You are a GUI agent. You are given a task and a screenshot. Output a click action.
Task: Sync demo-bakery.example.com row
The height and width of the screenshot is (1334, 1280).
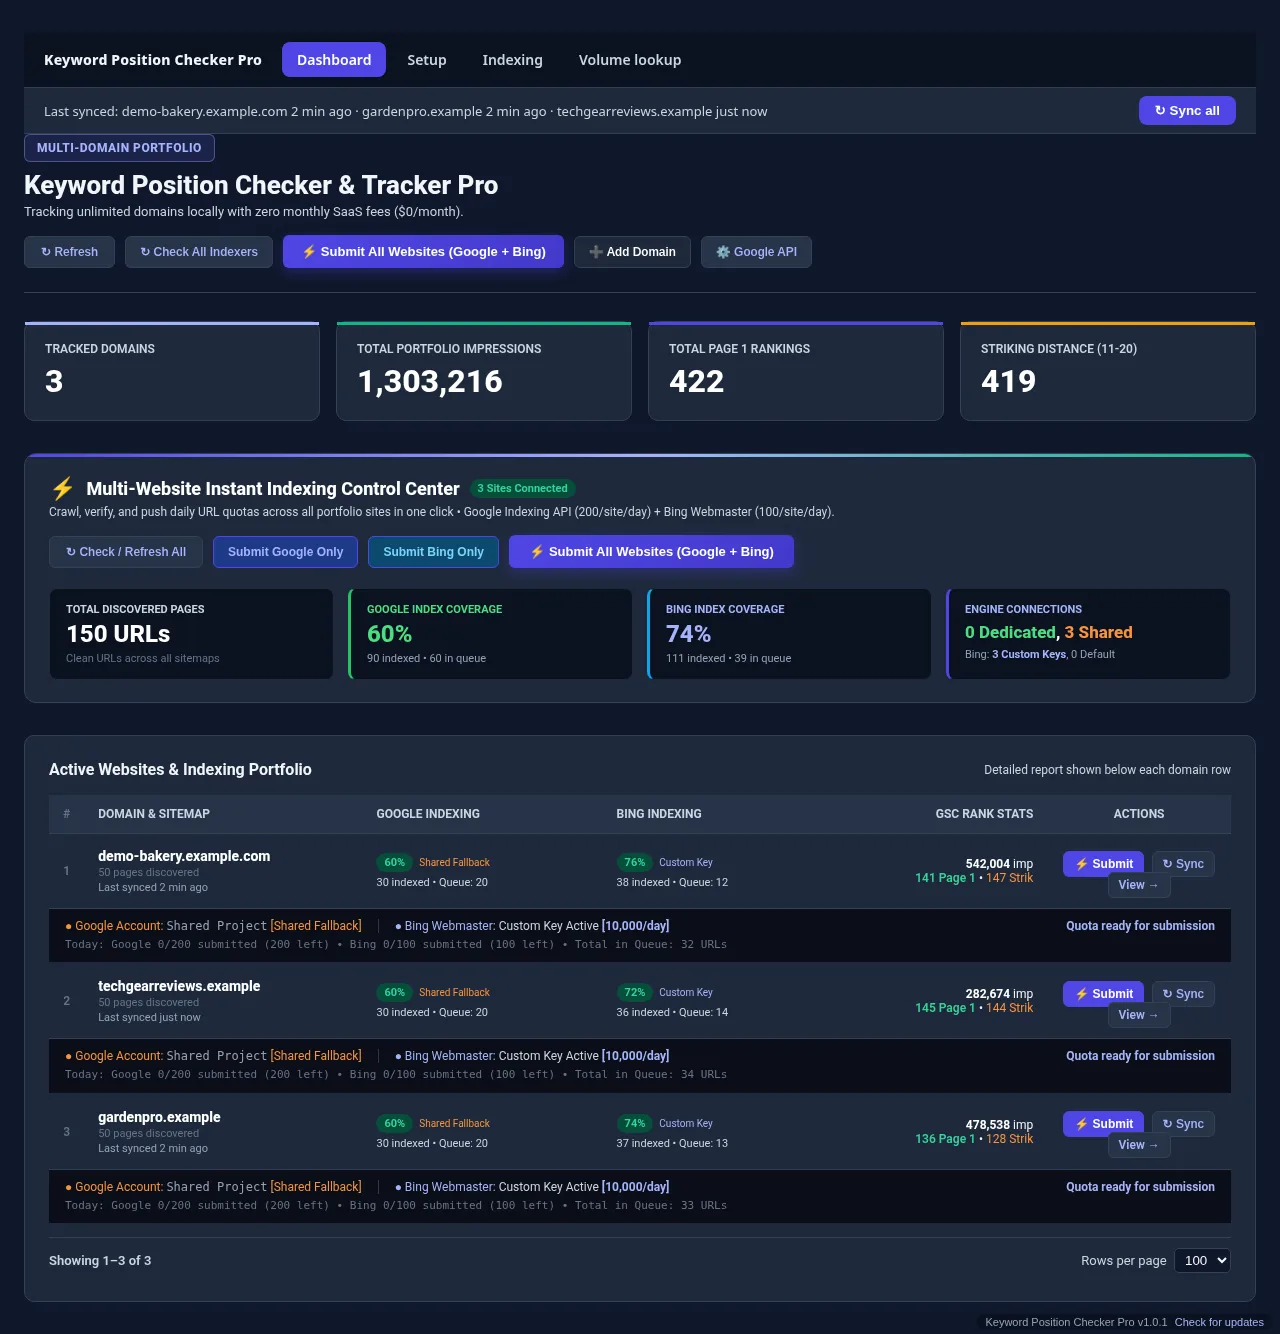coord(1183,864)
